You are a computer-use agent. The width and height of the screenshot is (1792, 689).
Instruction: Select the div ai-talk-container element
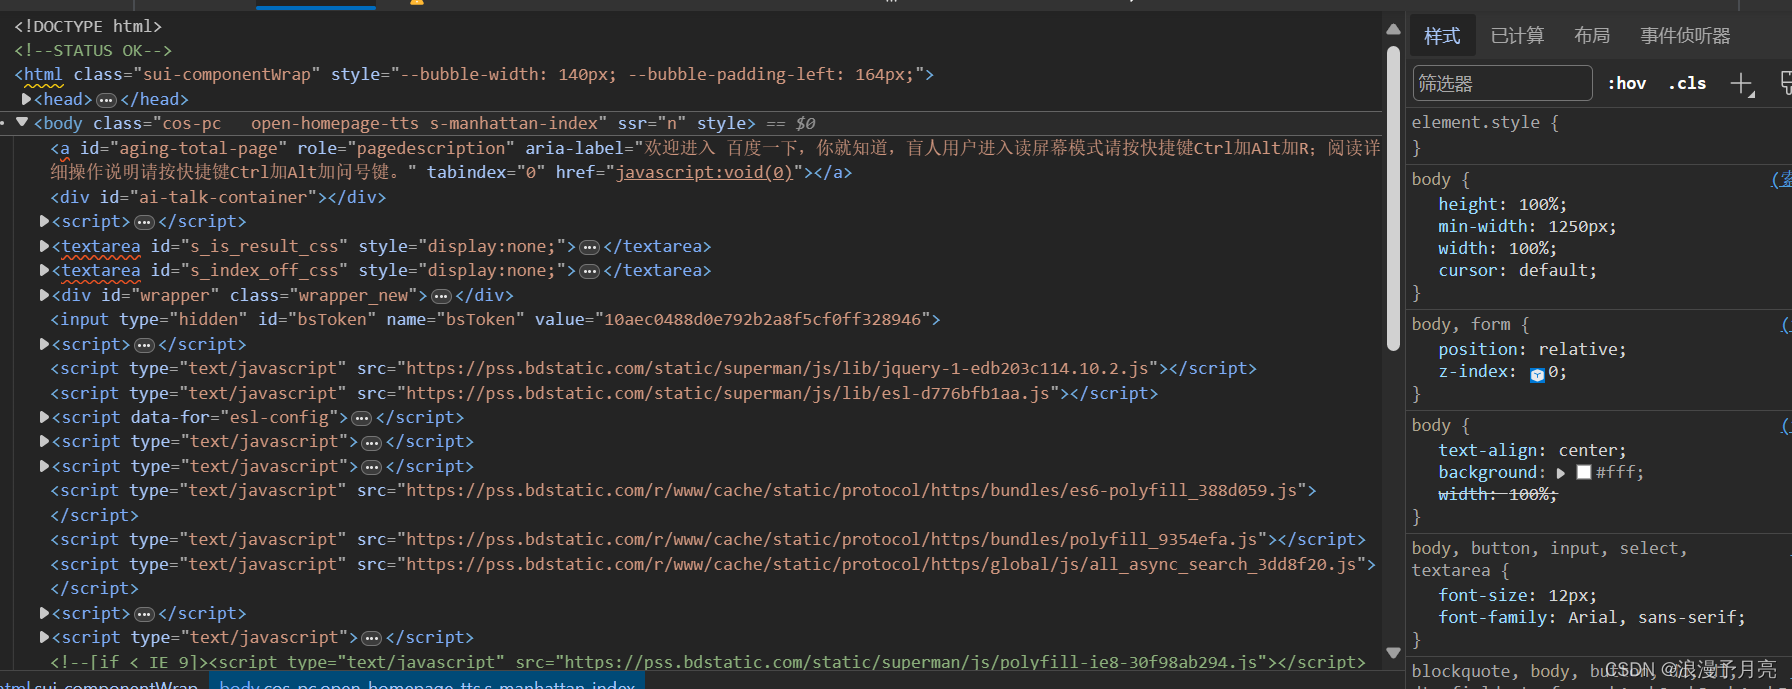pyautogui.click(x=218, y=197)
